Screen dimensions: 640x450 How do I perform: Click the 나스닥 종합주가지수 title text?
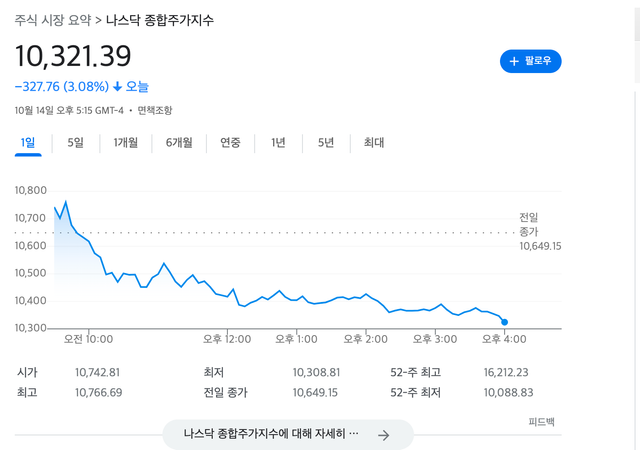click(x=160, y=20)
